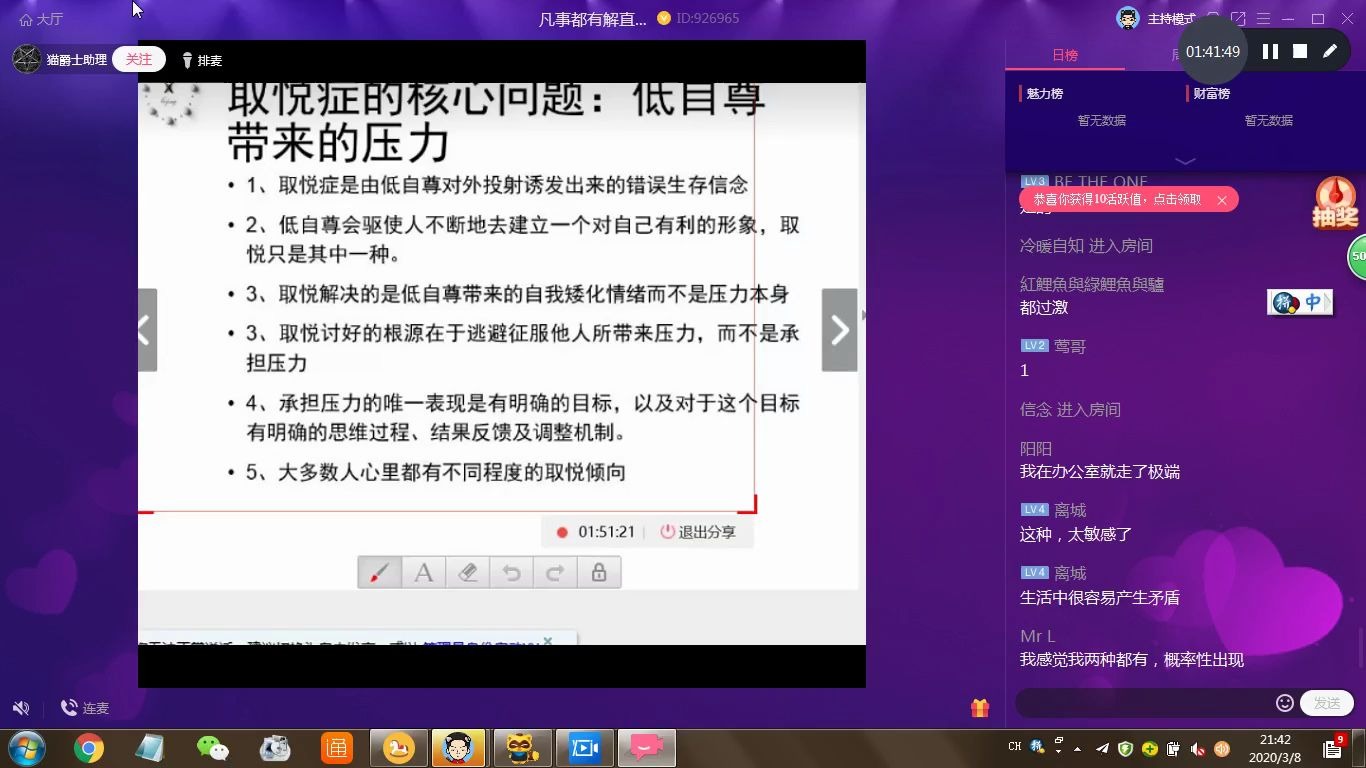
Task: Click the pop-out window icon in title bar
Action: 1239,19
